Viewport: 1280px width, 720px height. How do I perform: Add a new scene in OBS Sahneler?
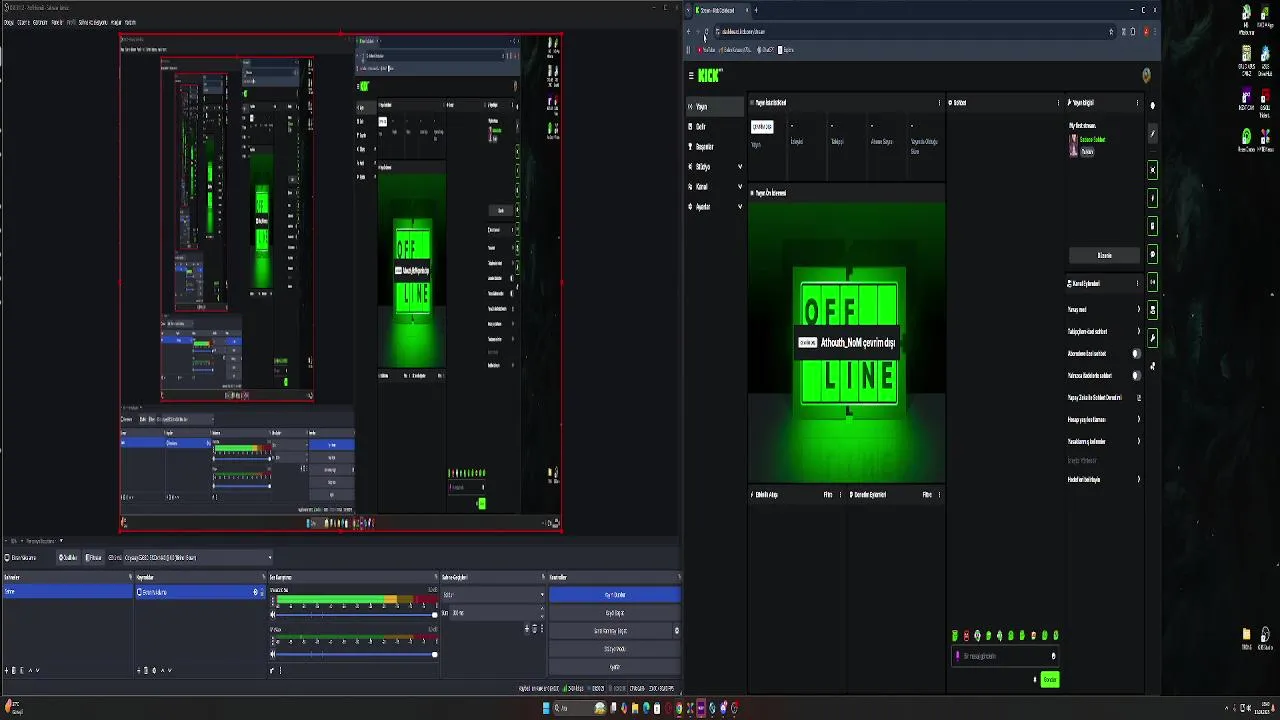click(7, 670)
